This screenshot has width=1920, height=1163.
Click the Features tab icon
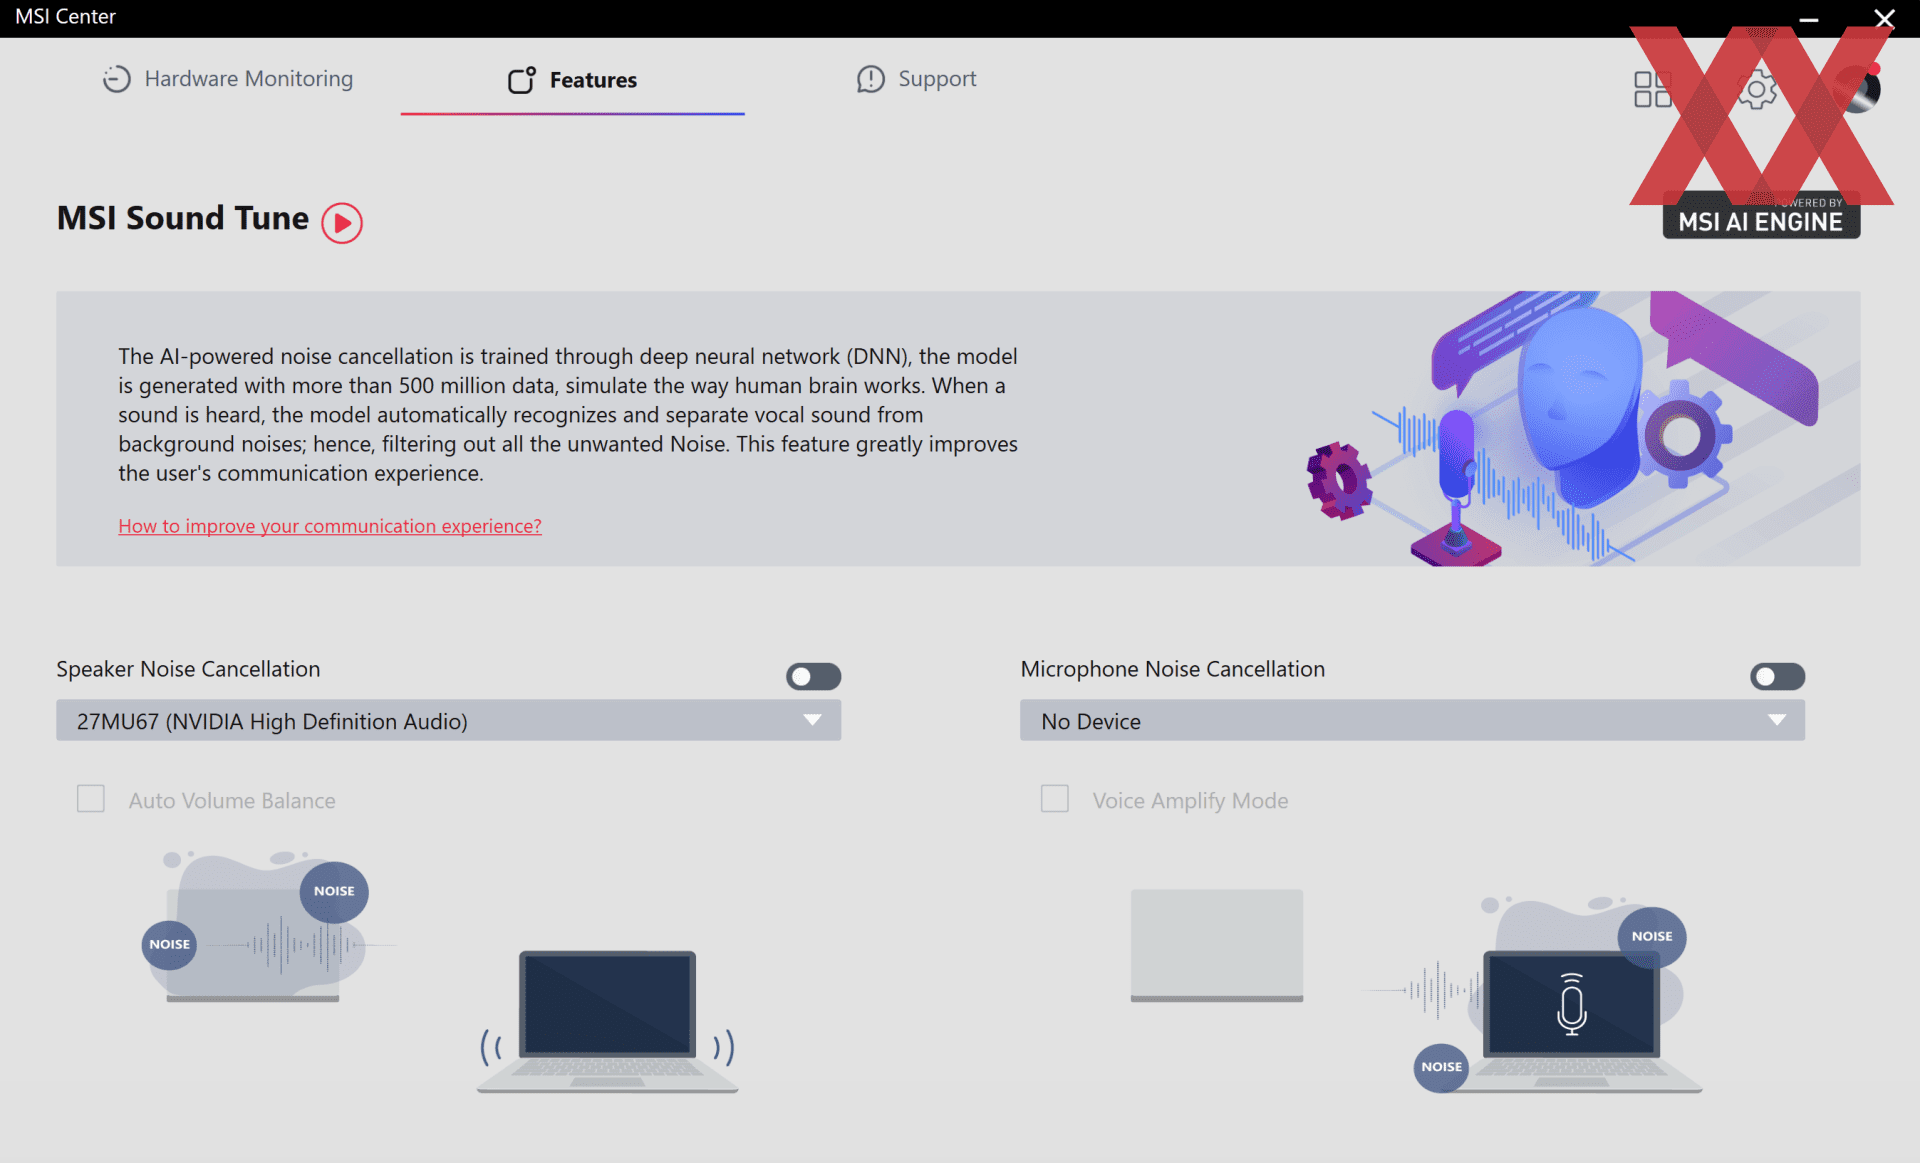point(521,80)
